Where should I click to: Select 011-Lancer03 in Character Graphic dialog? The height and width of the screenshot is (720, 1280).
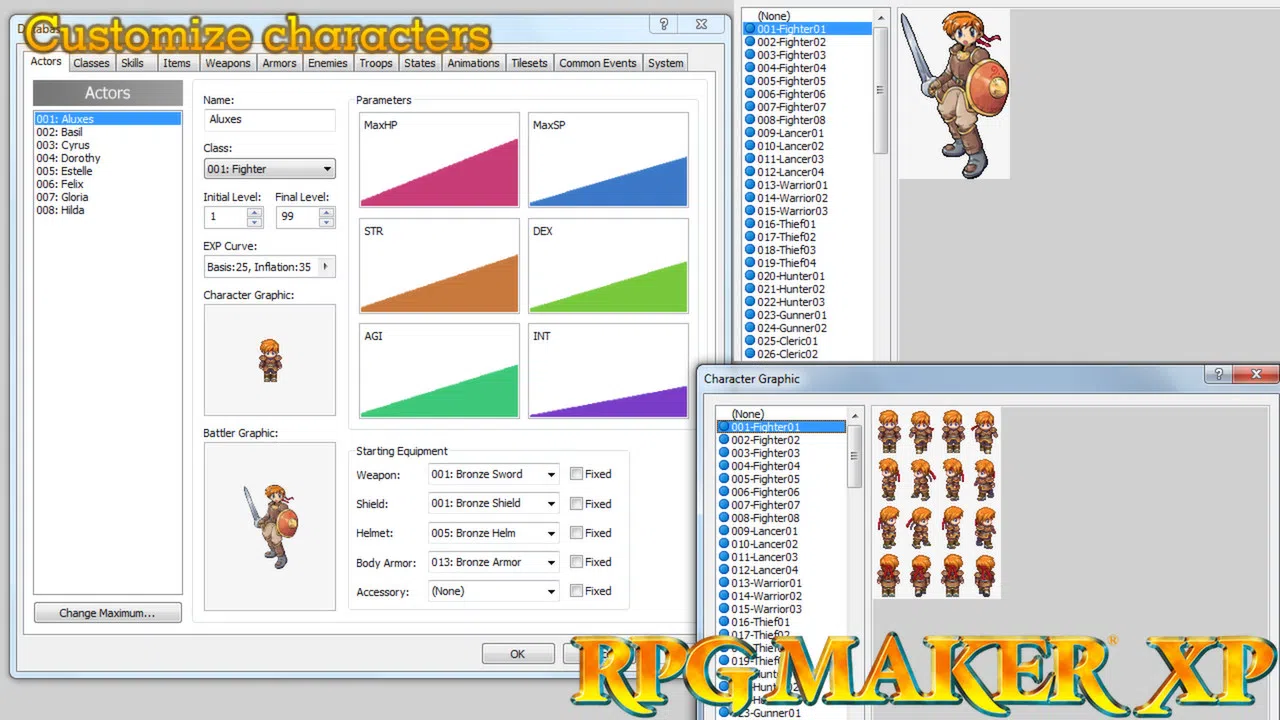pos(765,557)
